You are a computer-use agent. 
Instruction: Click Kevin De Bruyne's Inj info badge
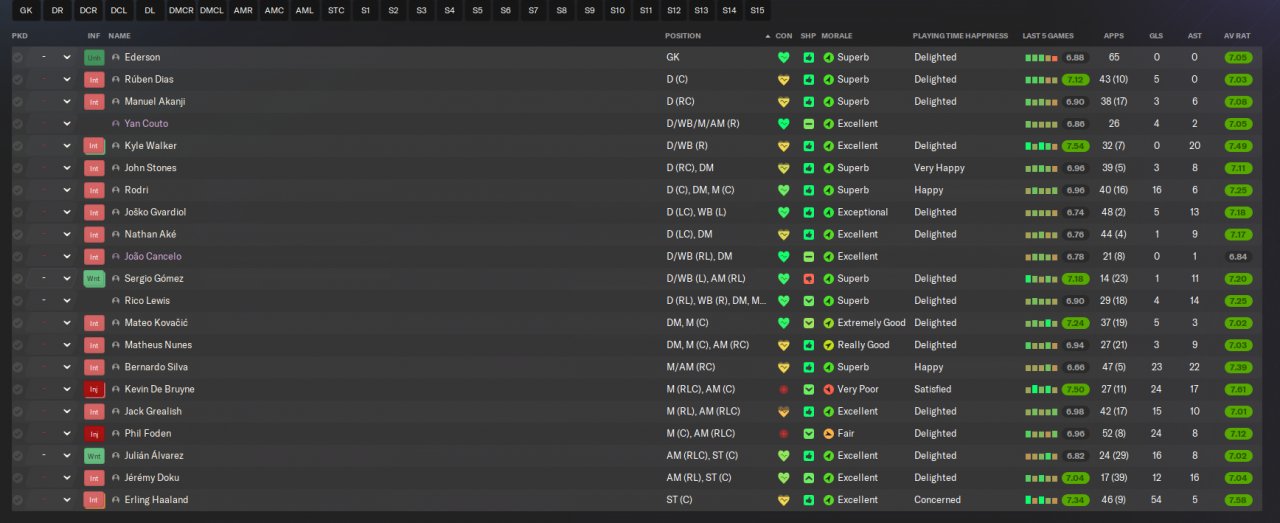tap(94, 389)
